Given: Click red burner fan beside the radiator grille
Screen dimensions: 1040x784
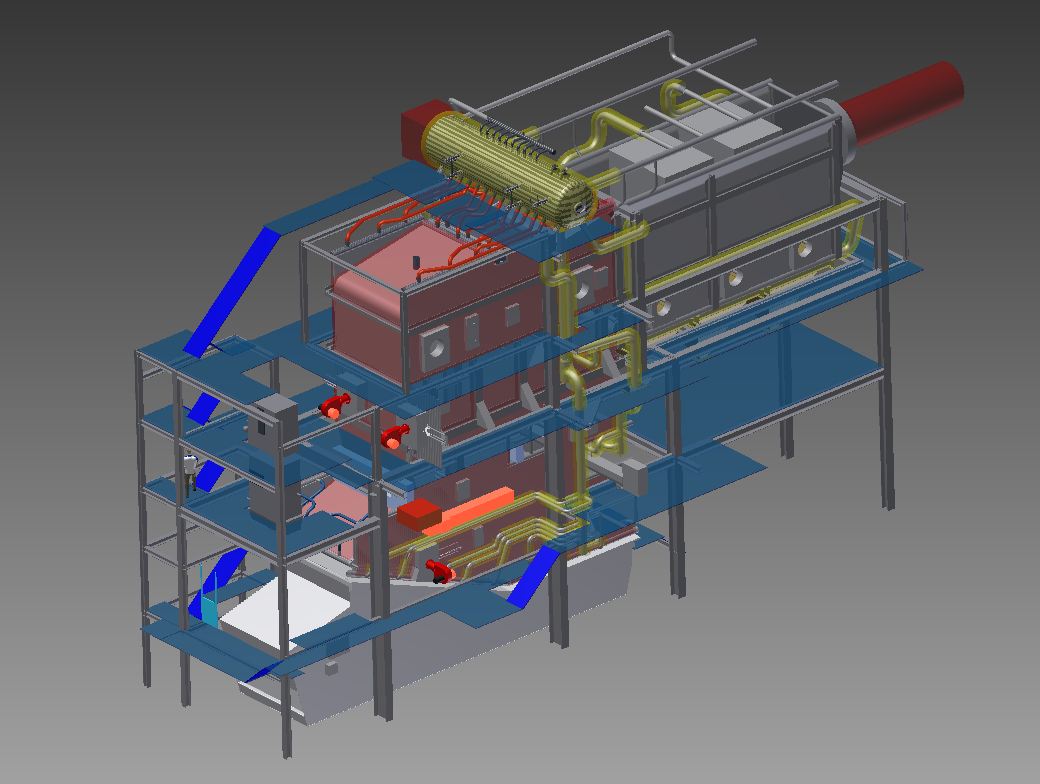Looking at the screenshot, I should pos(396,436).
